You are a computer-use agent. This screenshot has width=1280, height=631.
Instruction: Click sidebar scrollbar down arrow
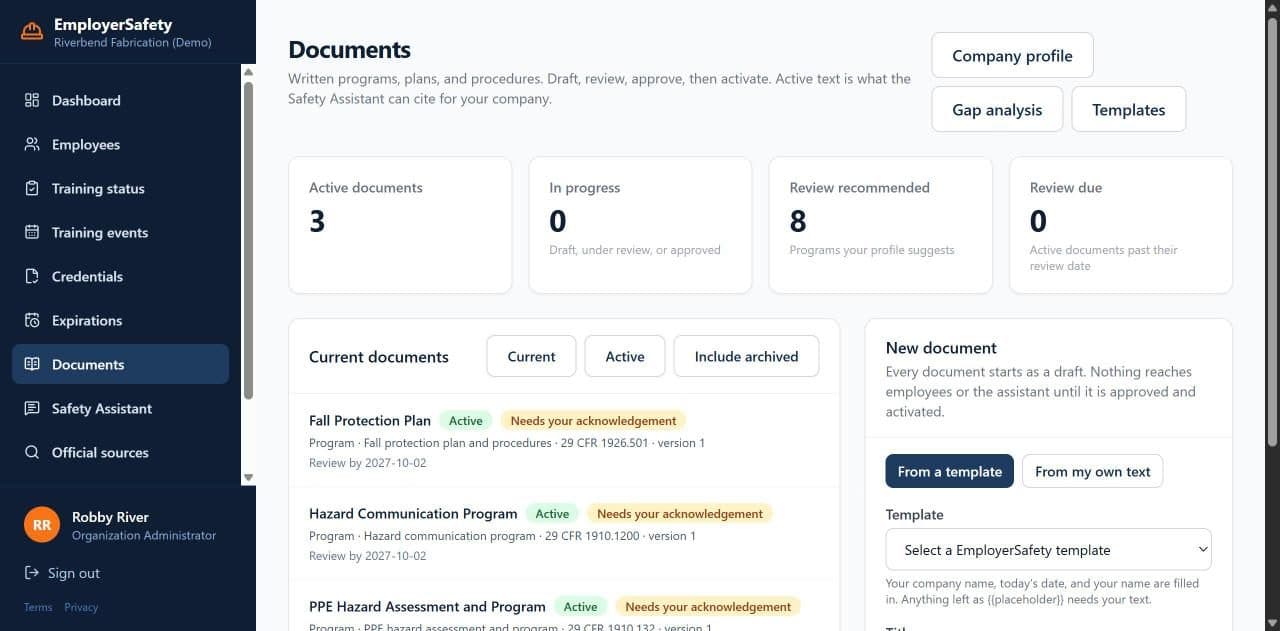249,478
